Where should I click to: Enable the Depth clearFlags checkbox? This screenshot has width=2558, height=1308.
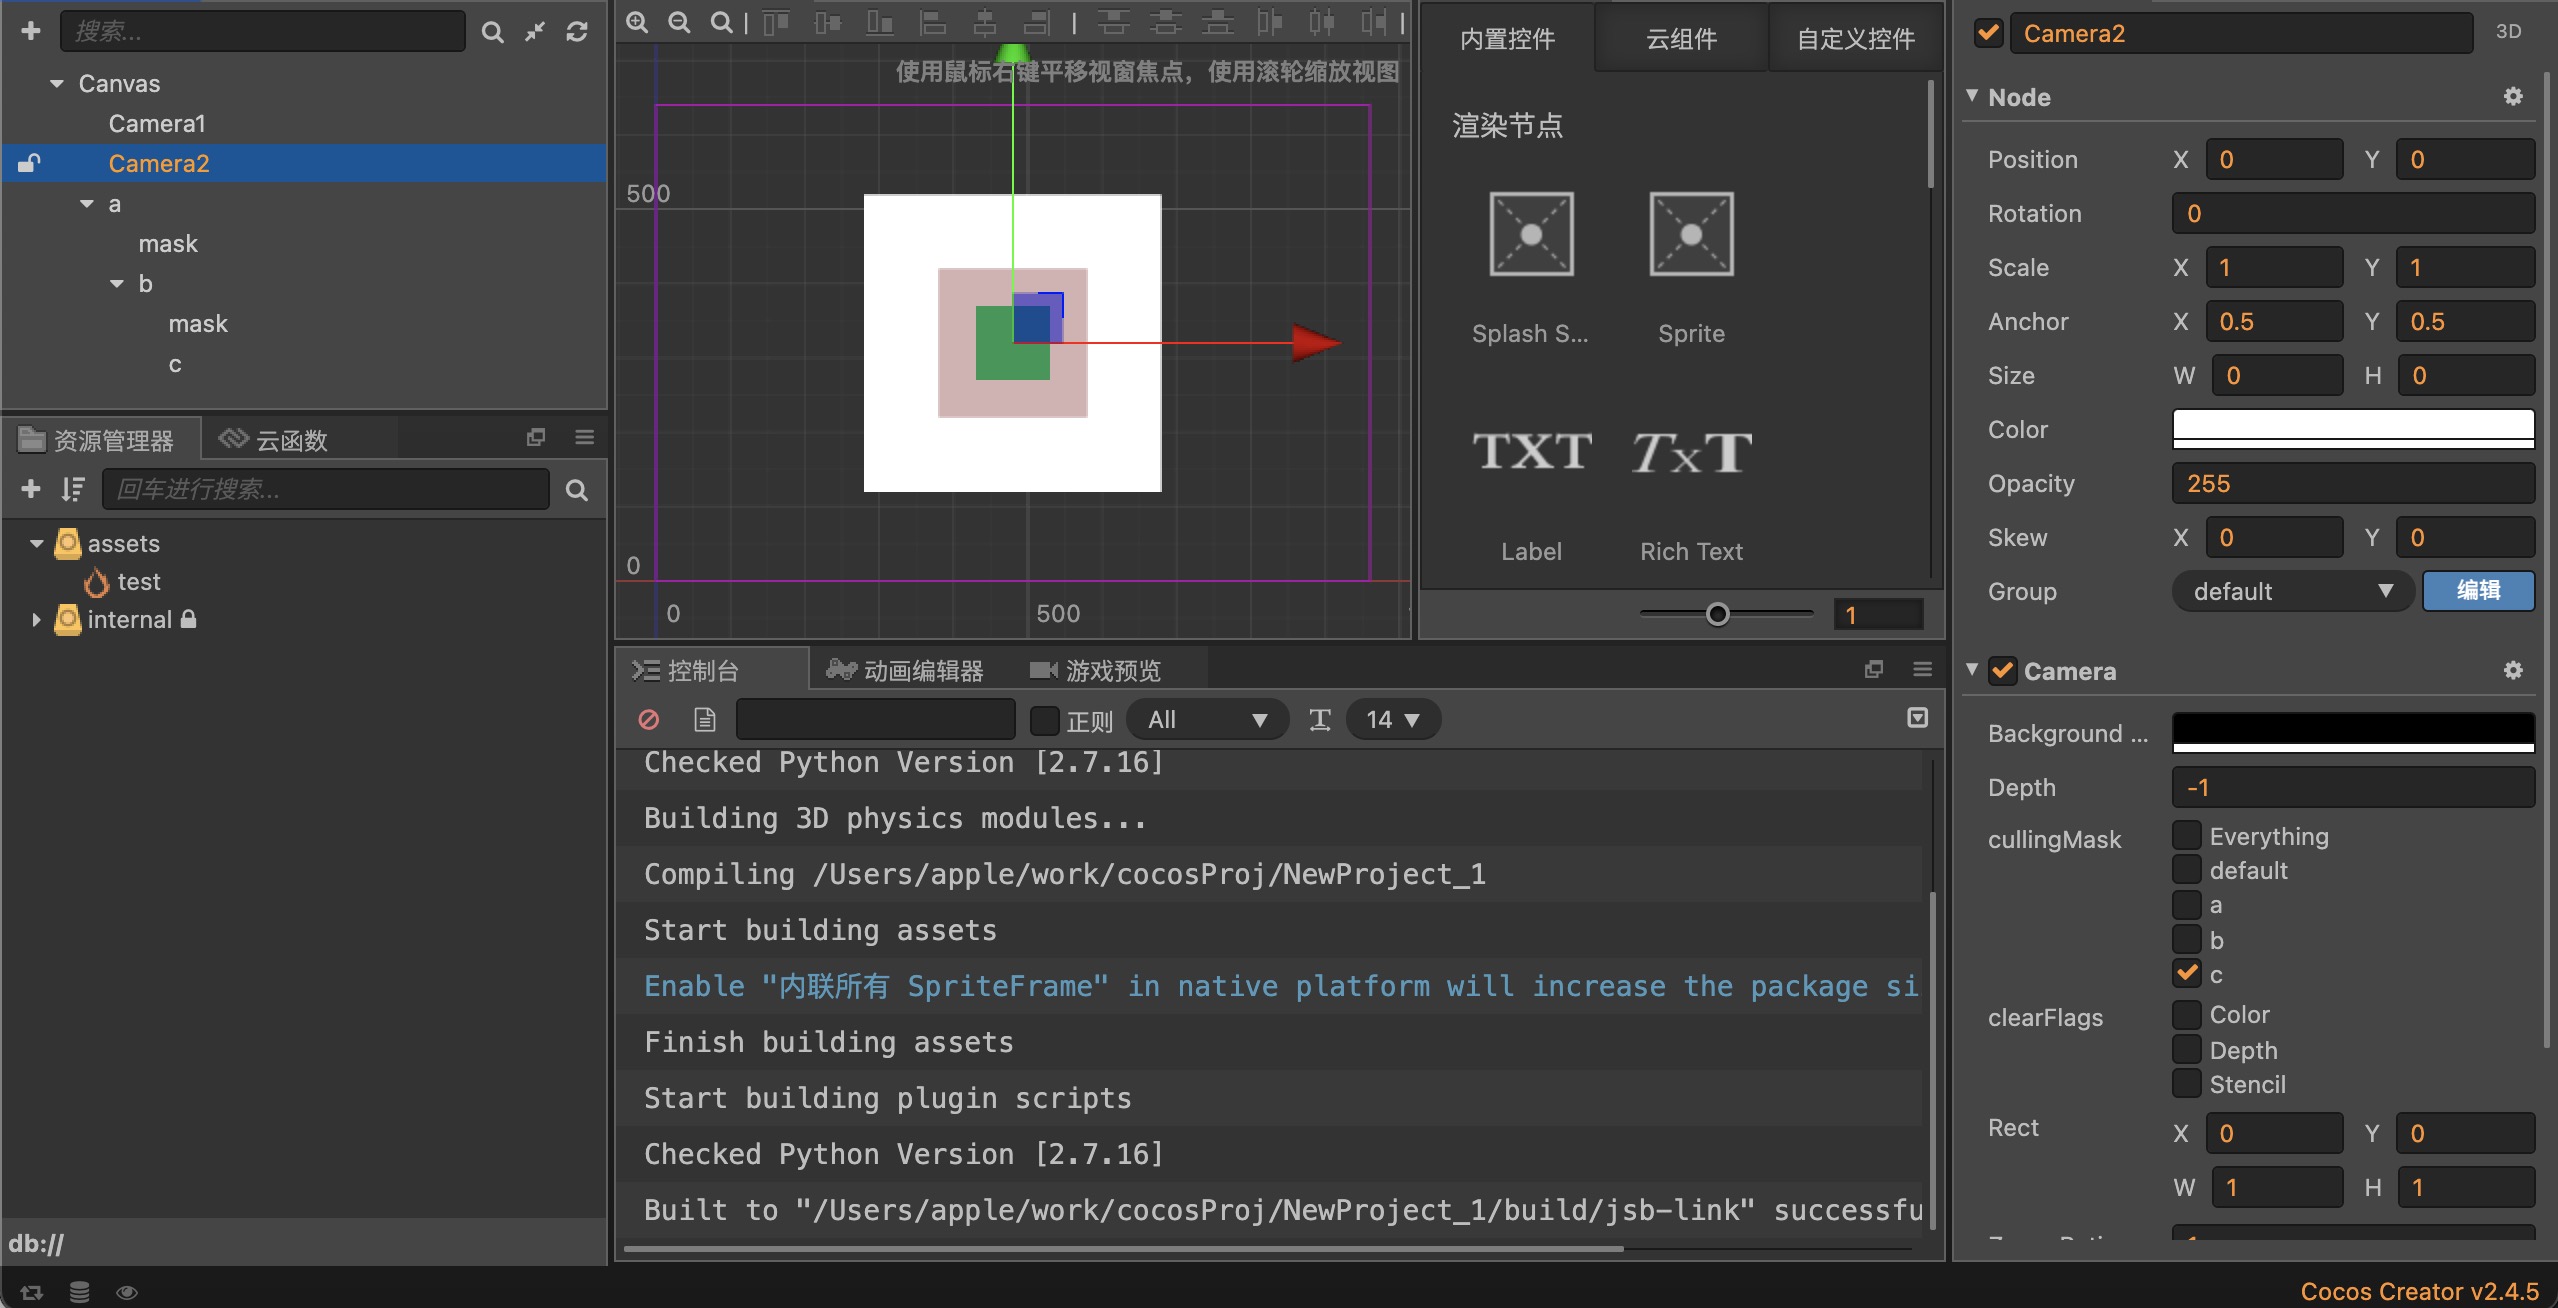point(2188,1049)
